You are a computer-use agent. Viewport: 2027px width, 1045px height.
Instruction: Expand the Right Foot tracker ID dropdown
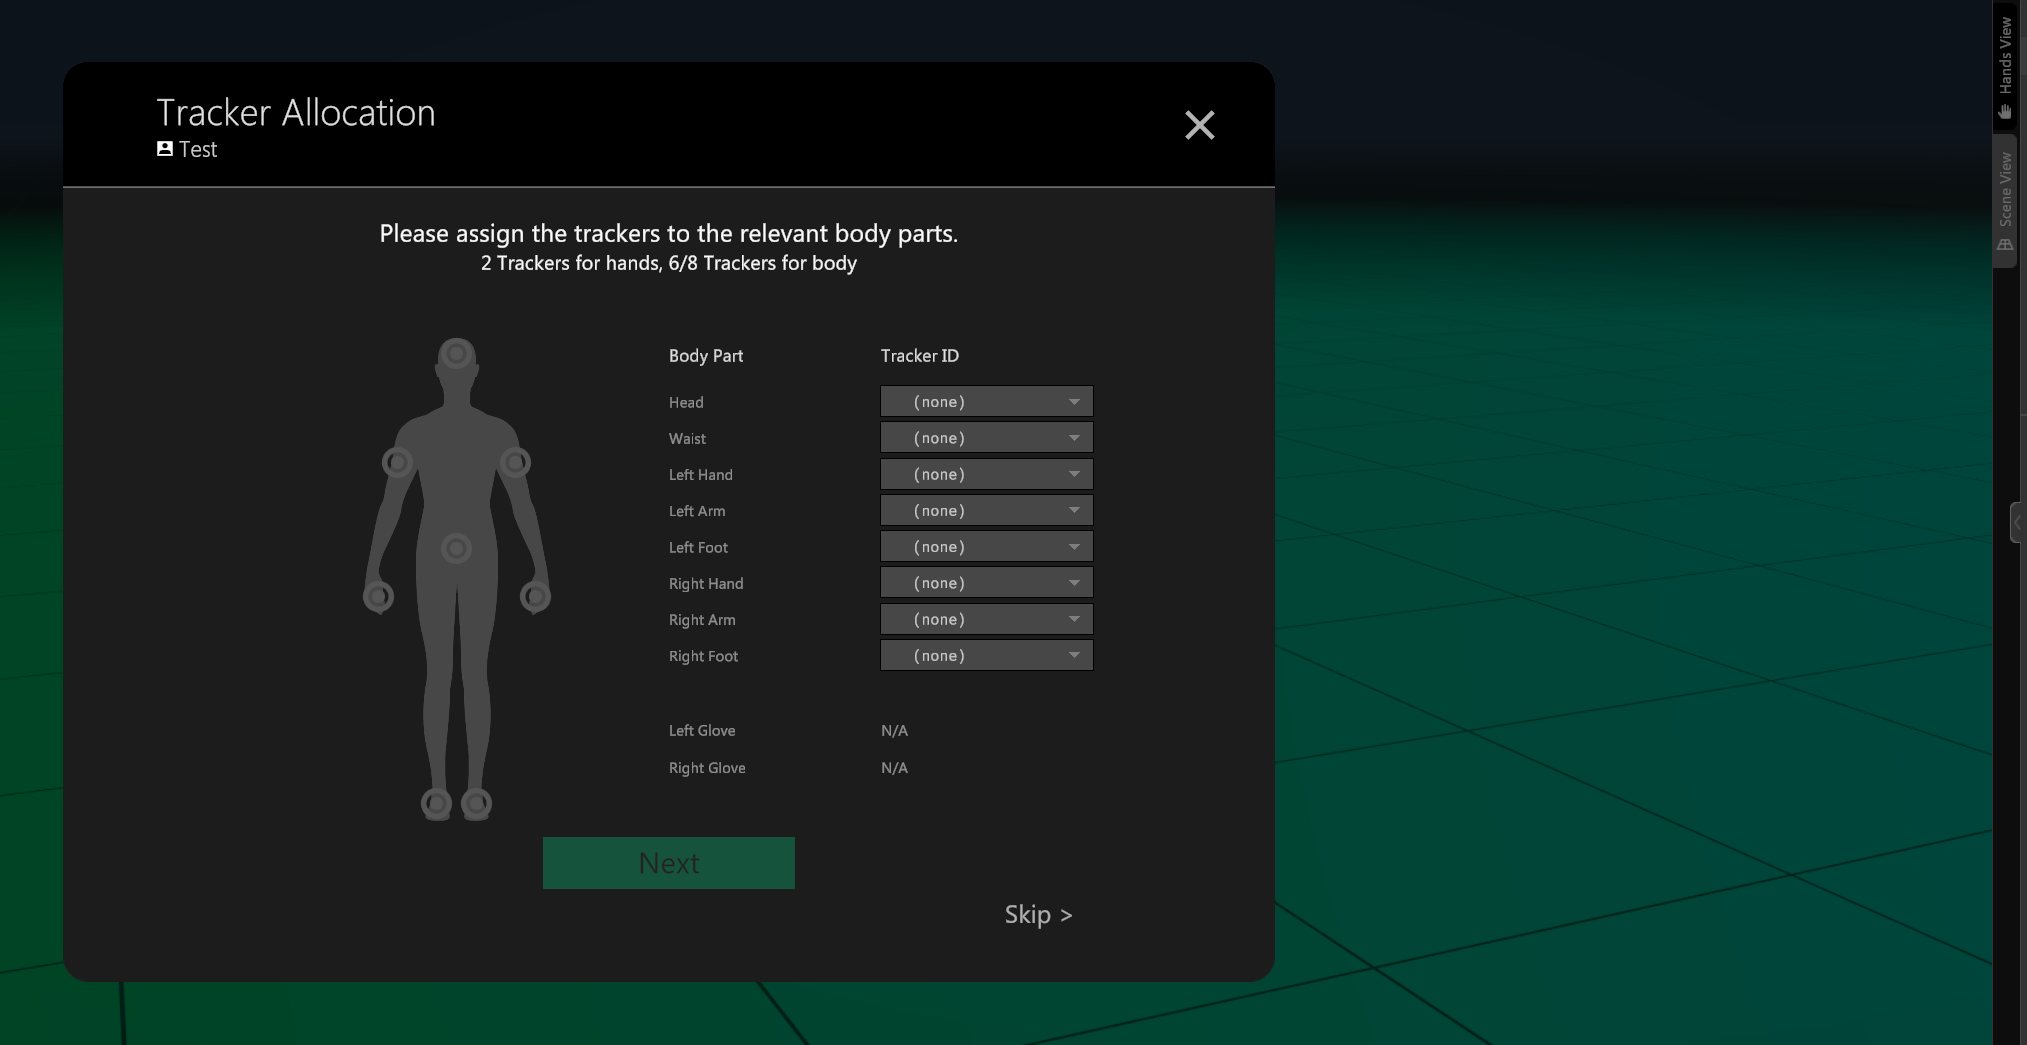coord(986,656)
